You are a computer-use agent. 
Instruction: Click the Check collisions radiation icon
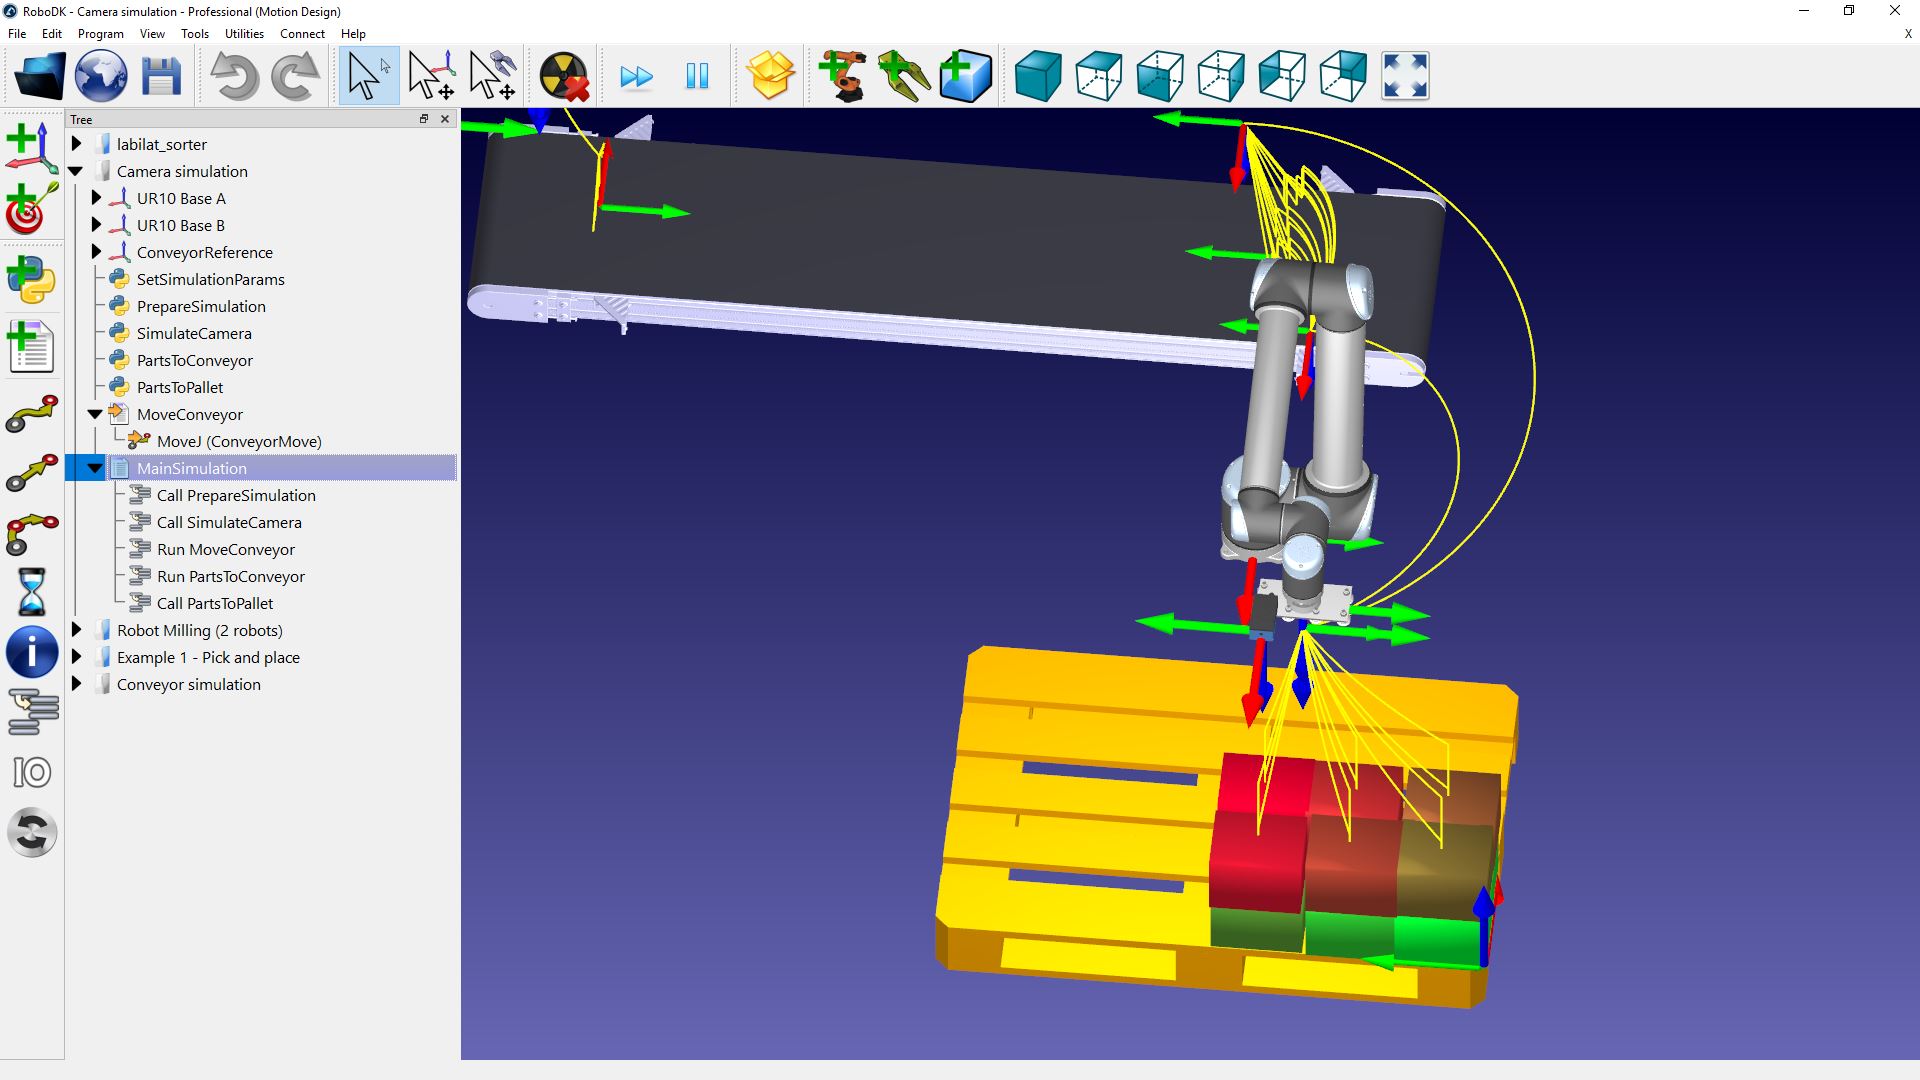pos(564,76)
